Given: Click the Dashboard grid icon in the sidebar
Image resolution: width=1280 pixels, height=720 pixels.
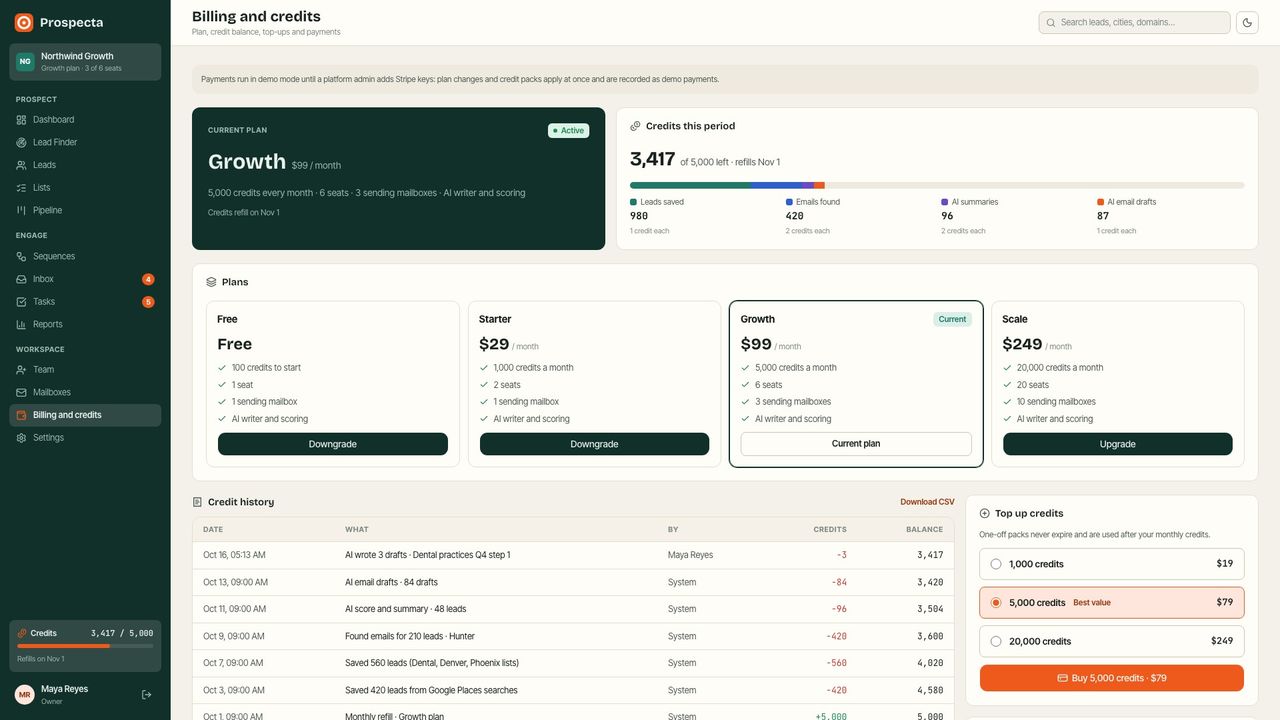Looking at the screenshot, I should [22, 120].
